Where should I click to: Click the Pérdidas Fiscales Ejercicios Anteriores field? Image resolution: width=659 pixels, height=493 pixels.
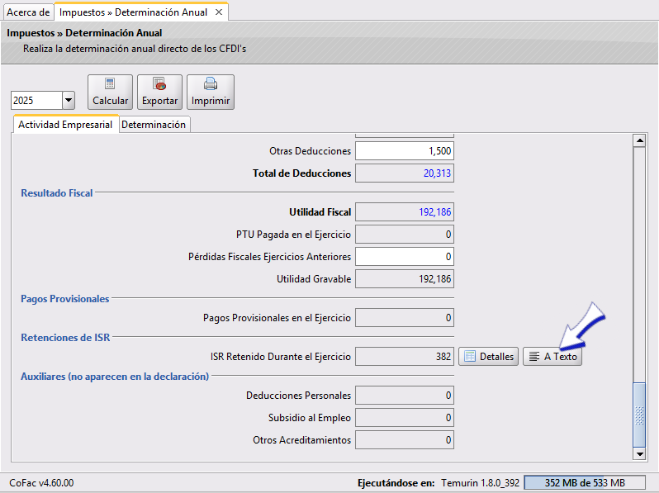coord(404,256)
